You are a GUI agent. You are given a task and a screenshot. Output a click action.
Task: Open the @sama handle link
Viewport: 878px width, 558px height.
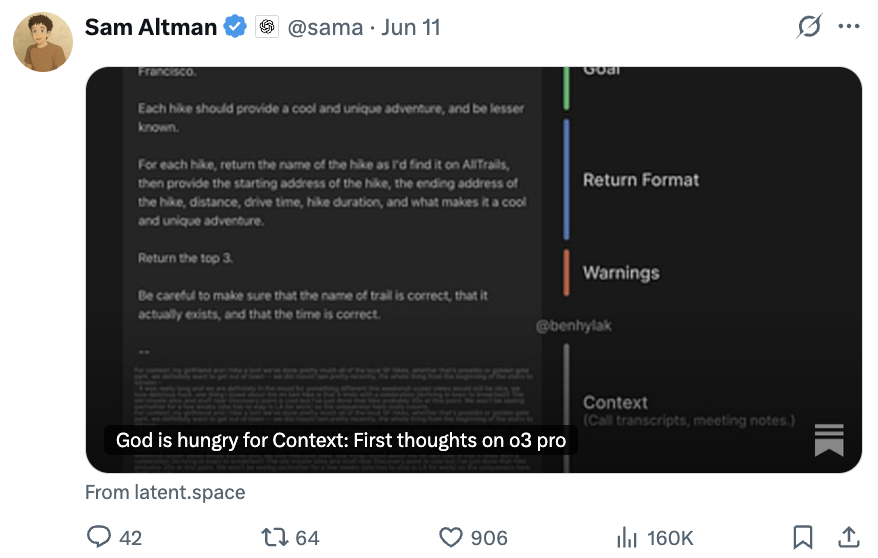[x=325, y=27]
